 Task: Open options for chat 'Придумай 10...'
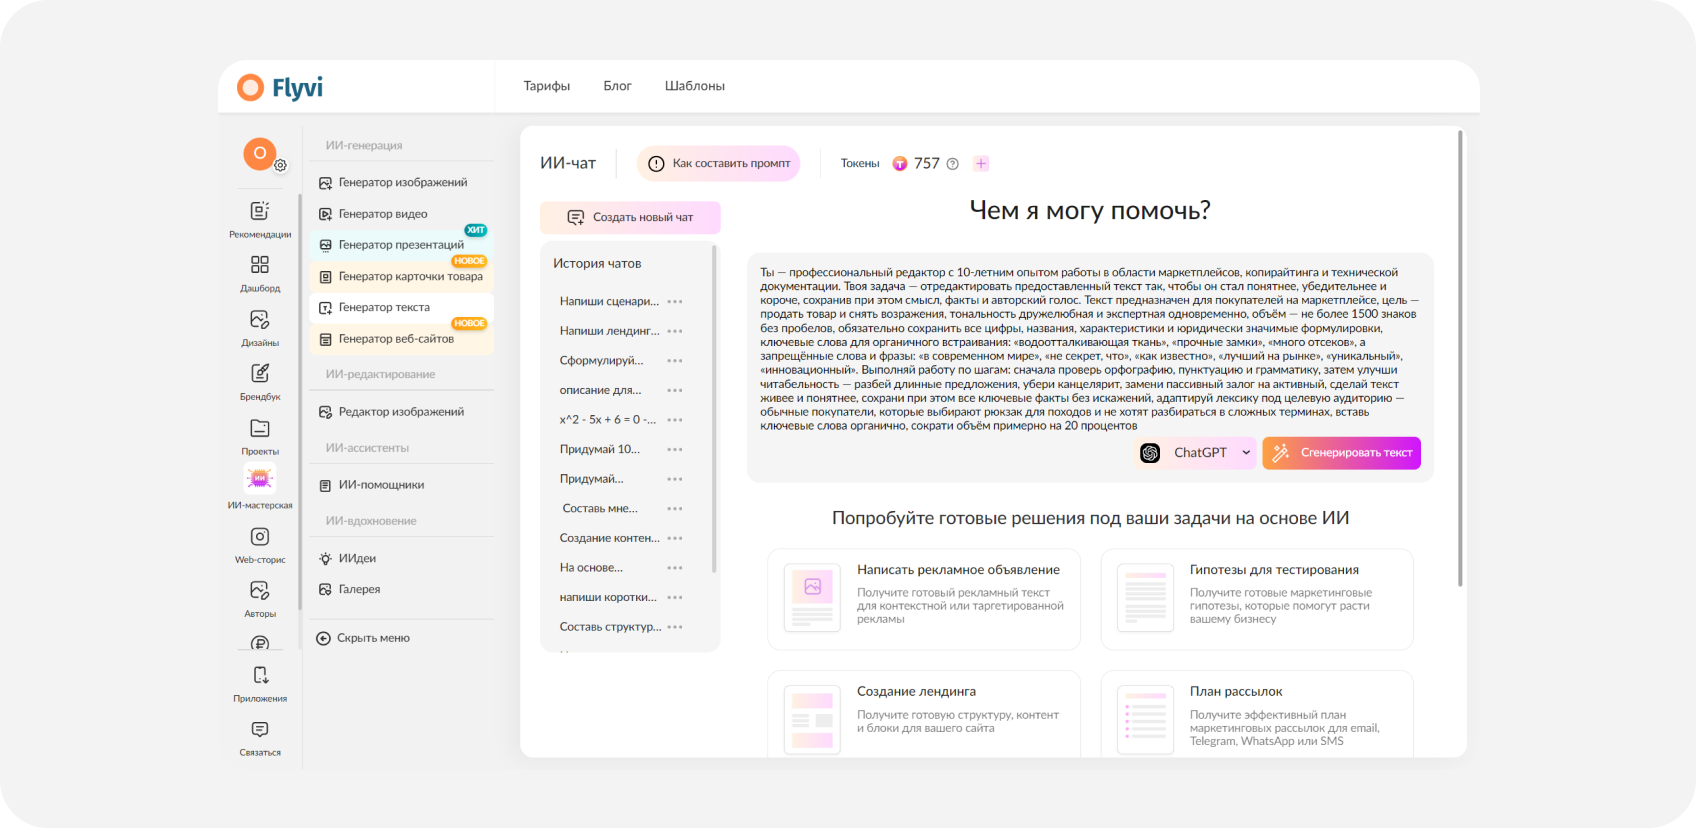(675, 450)
